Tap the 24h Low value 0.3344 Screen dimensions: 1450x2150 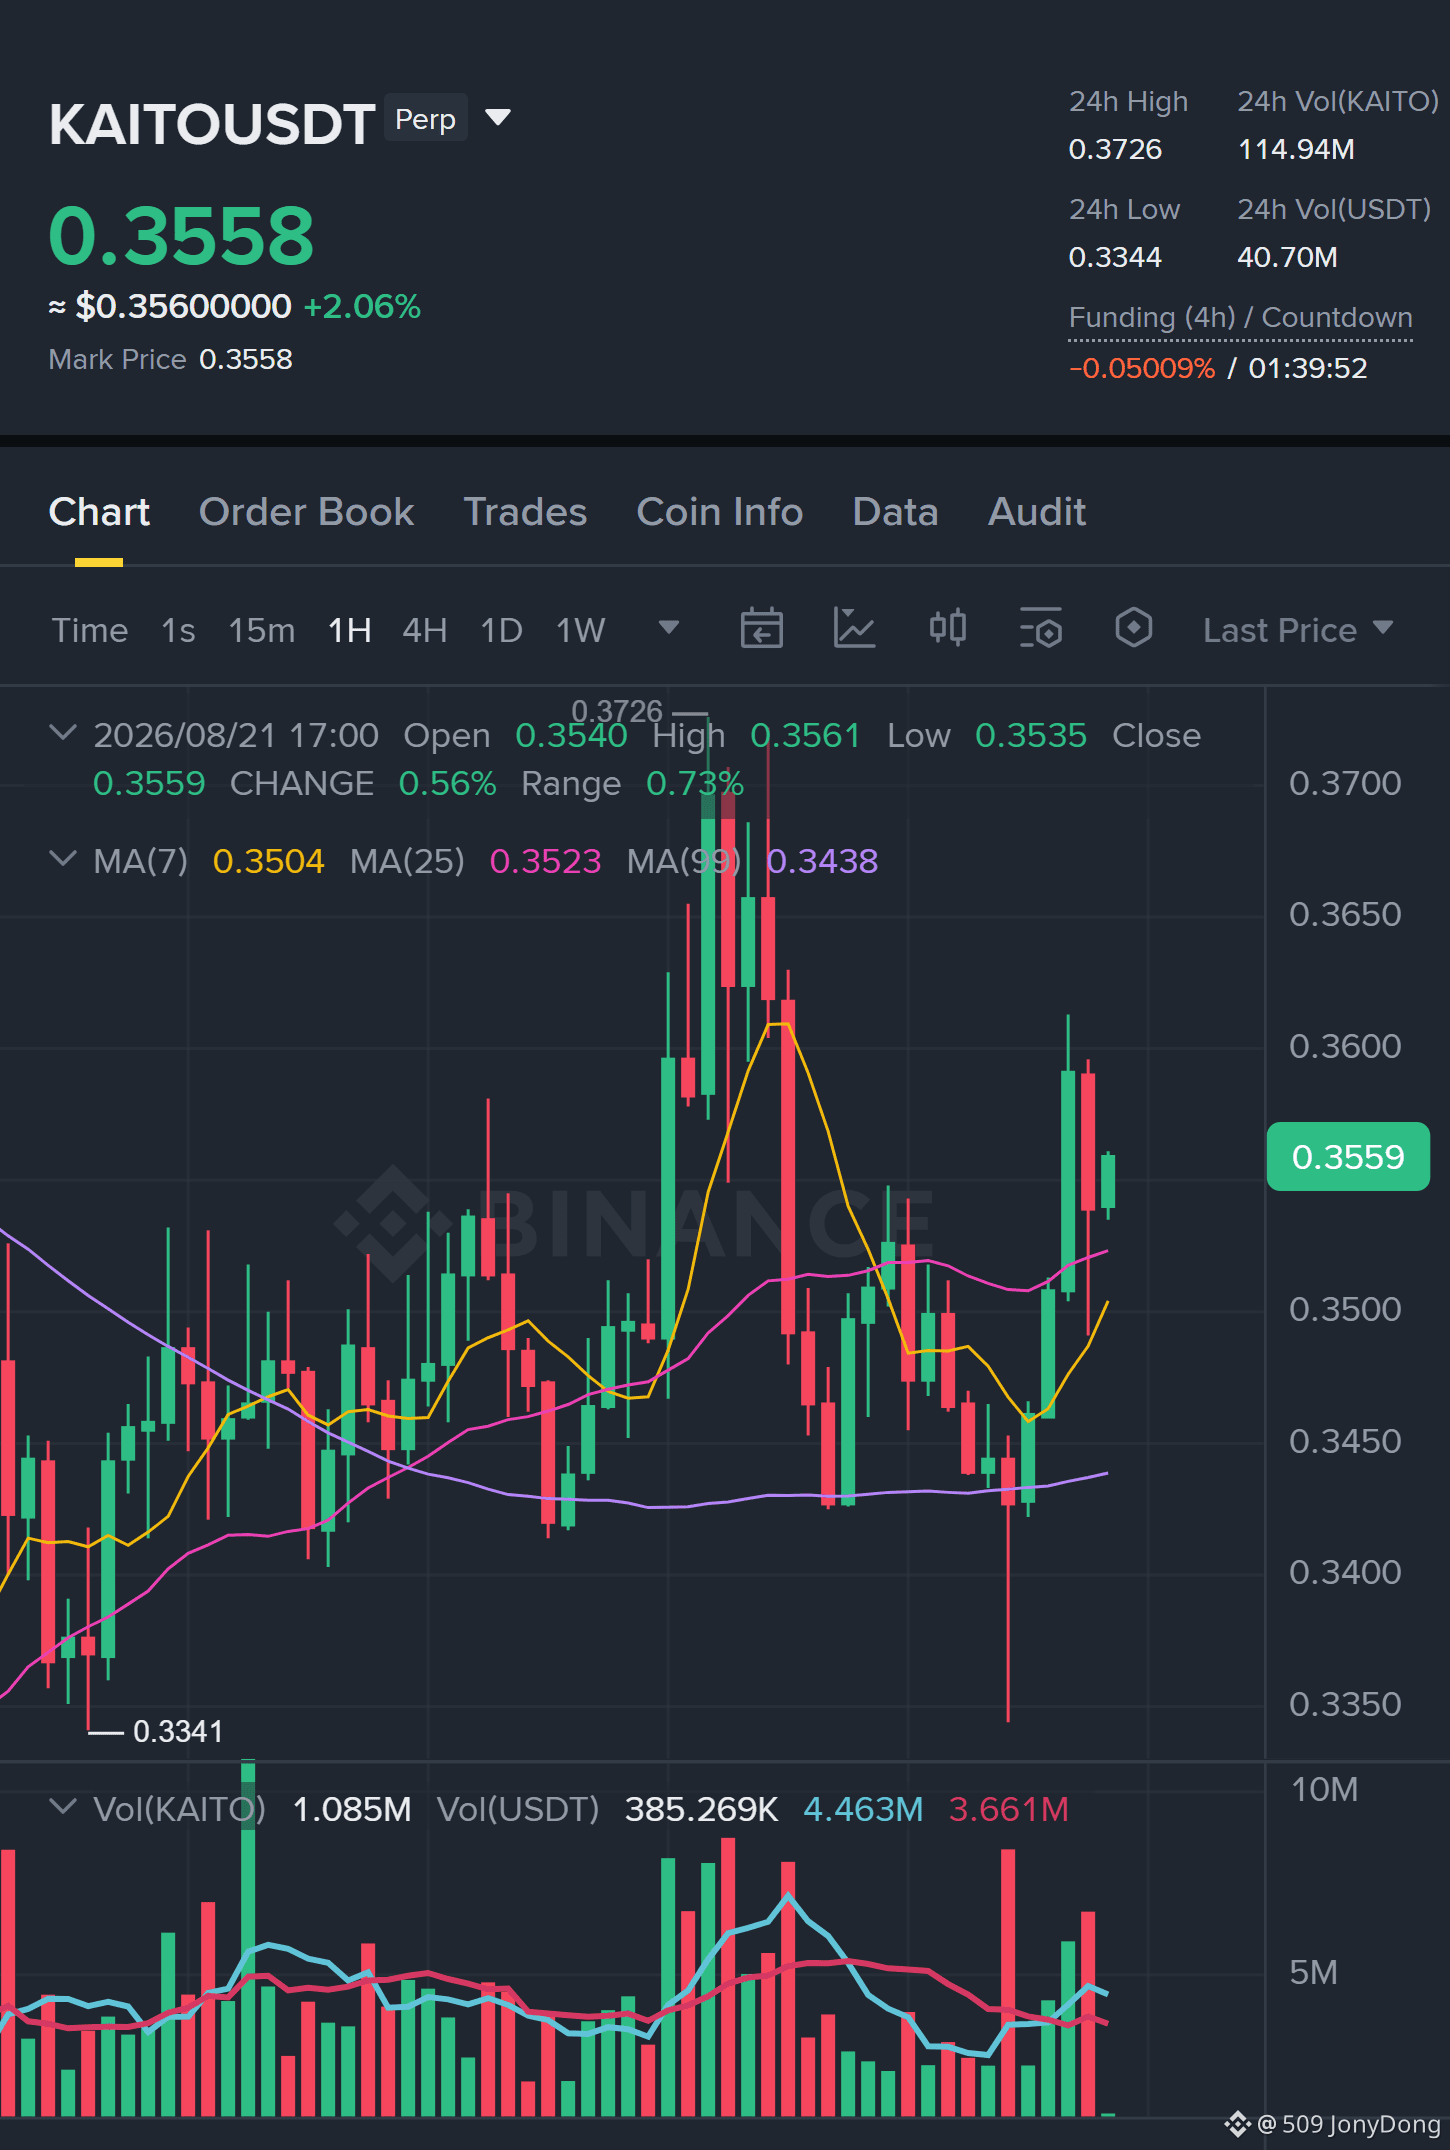[x=1115, y=257]
